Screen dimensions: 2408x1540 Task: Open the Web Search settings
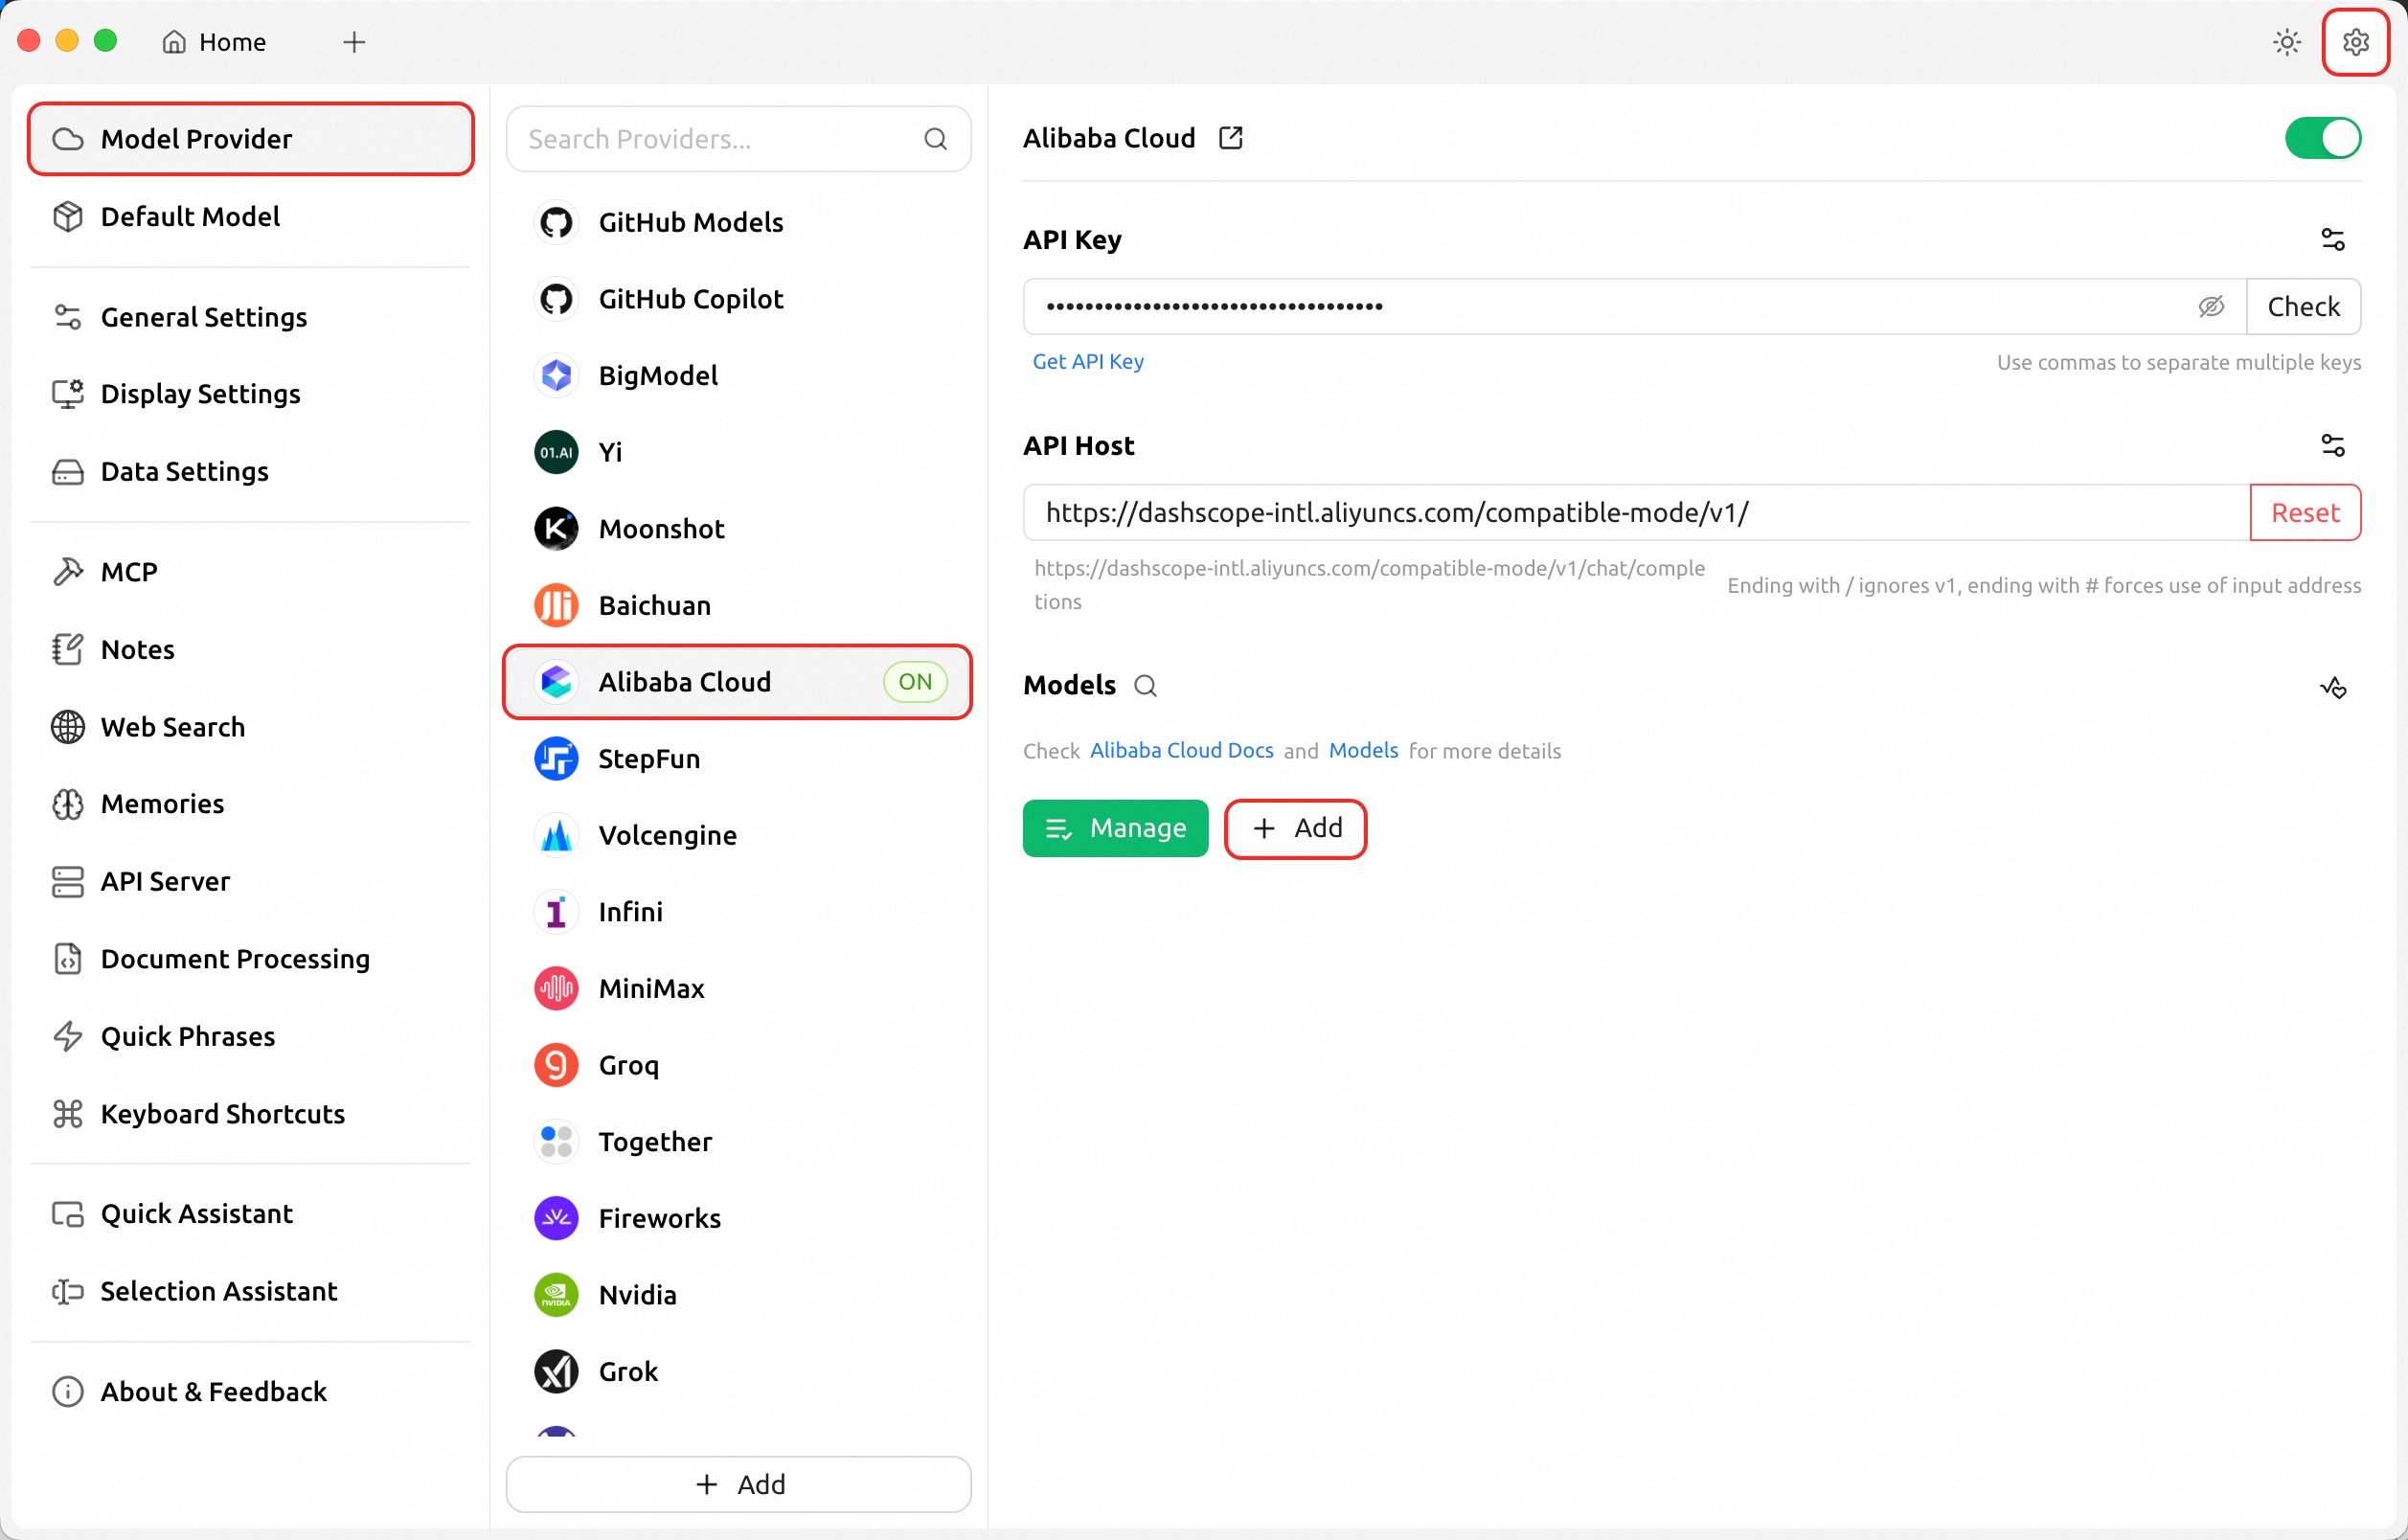tap(173, 727)
